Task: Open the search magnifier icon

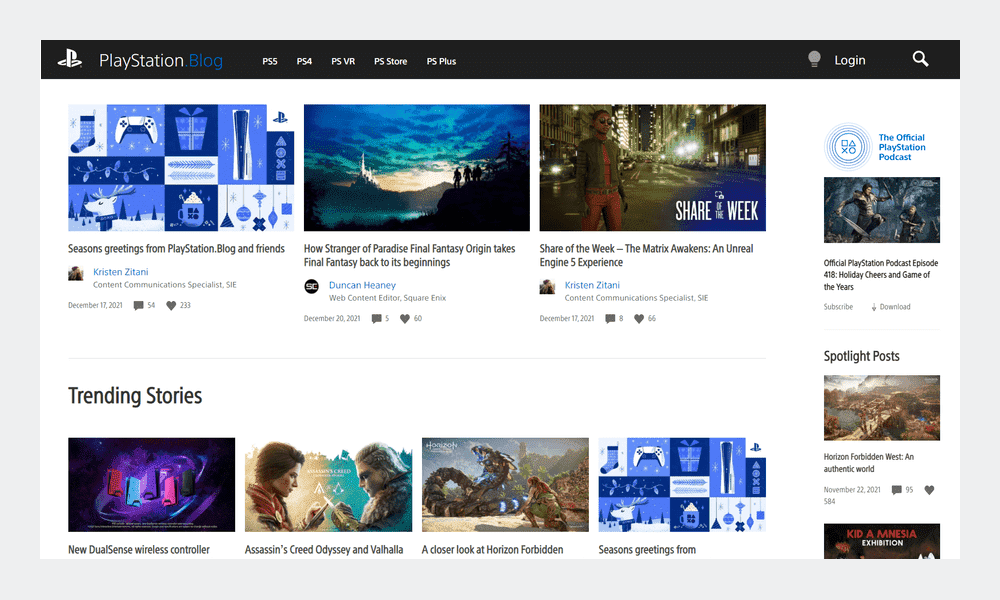Action: click(920, 59)
